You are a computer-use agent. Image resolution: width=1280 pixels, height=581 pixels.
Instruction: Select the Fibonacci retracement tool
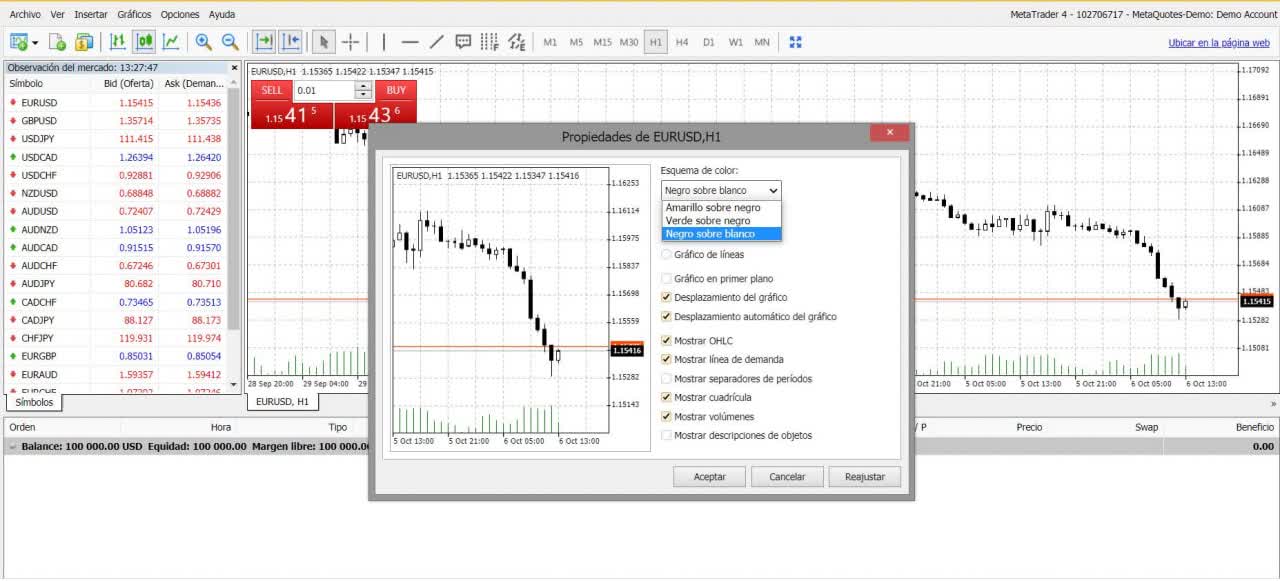pyautogui.click(x=489, y=42)
